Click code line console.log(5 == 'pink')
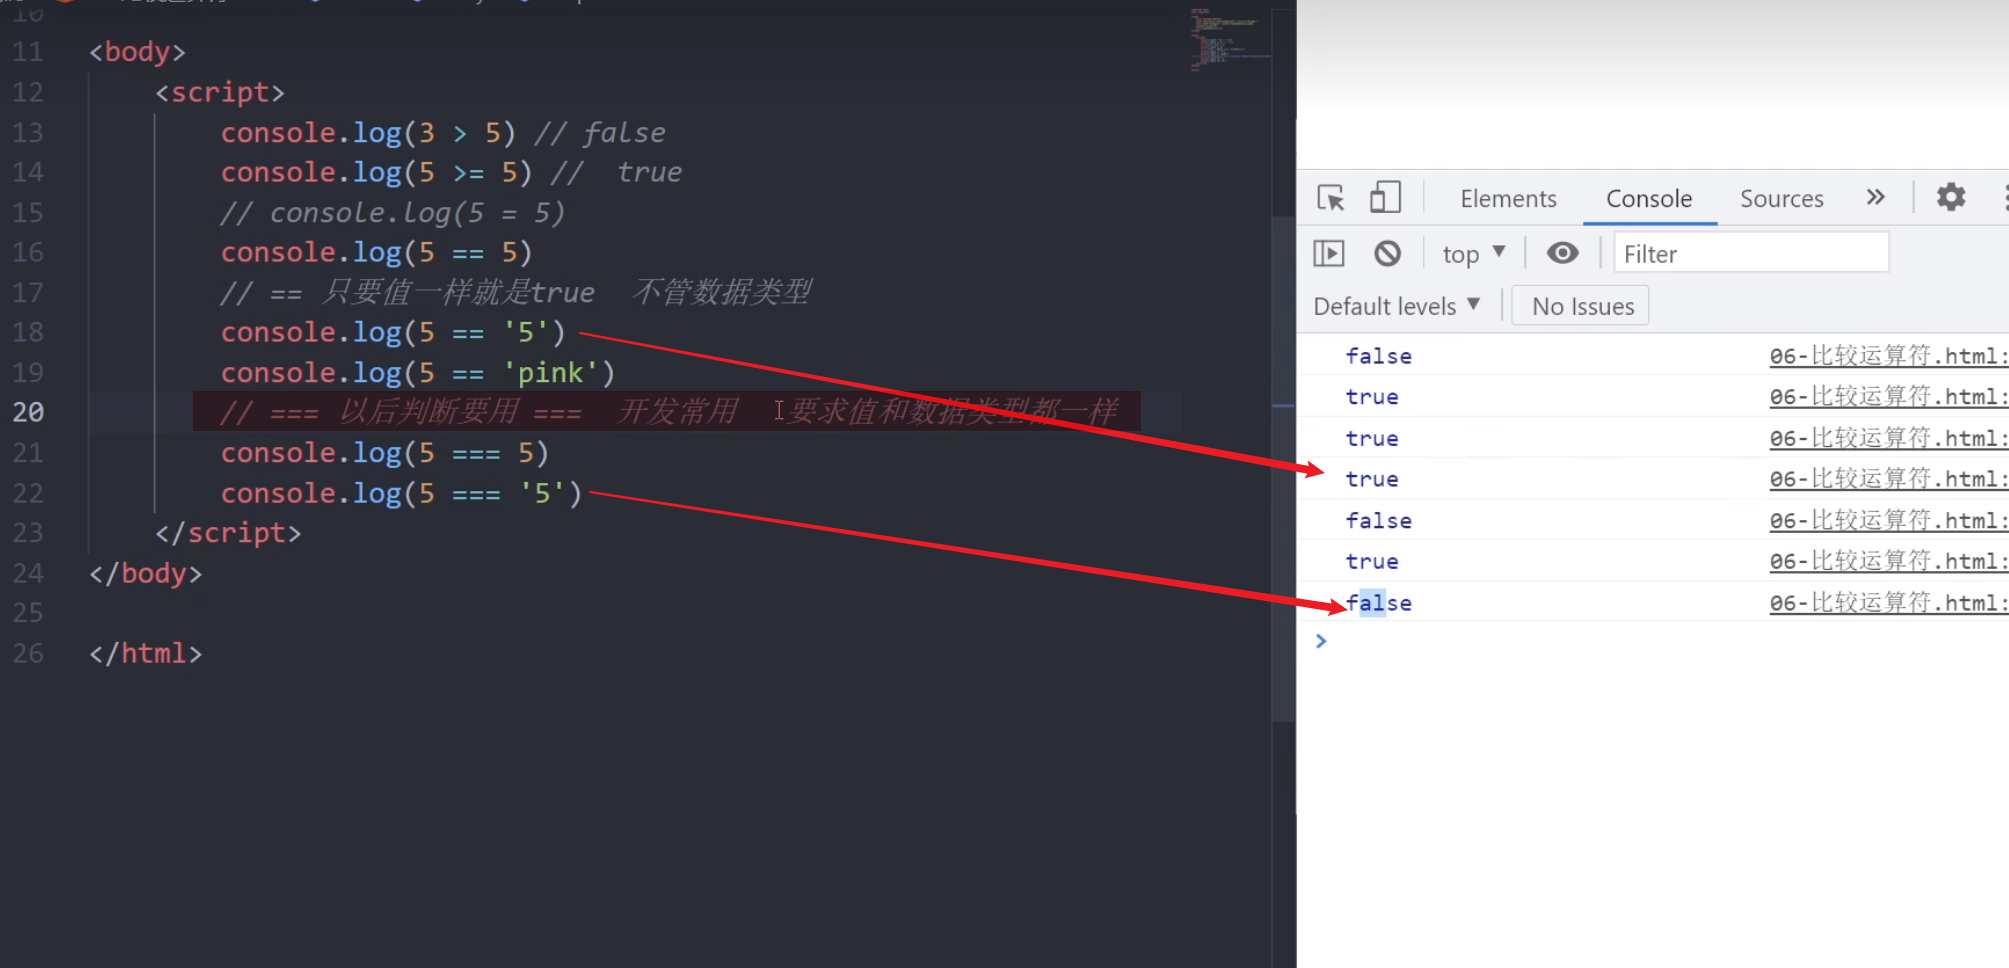This screenshot has height=968, width=2009. [418, 372]
